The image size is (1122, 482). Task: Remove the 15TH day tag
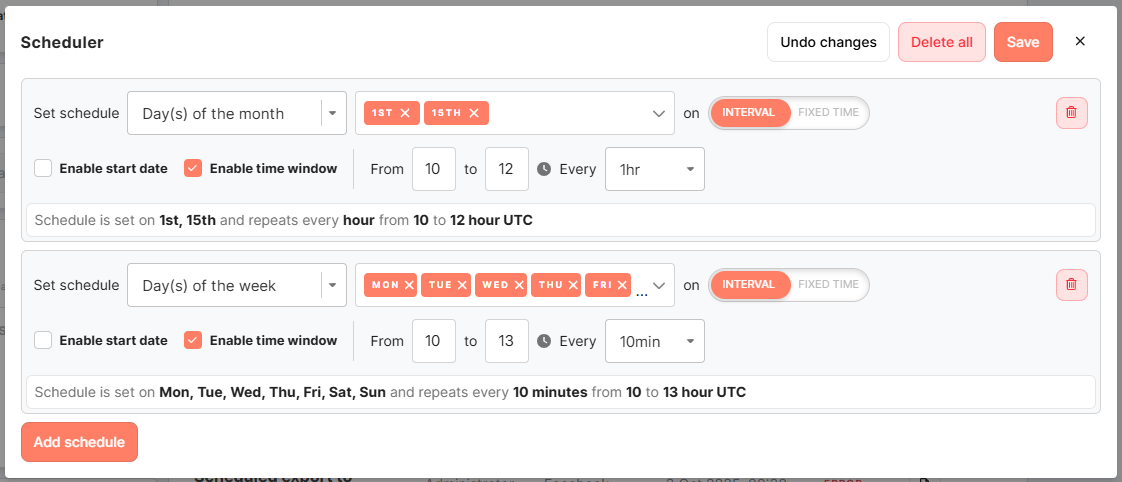(474, 114)
